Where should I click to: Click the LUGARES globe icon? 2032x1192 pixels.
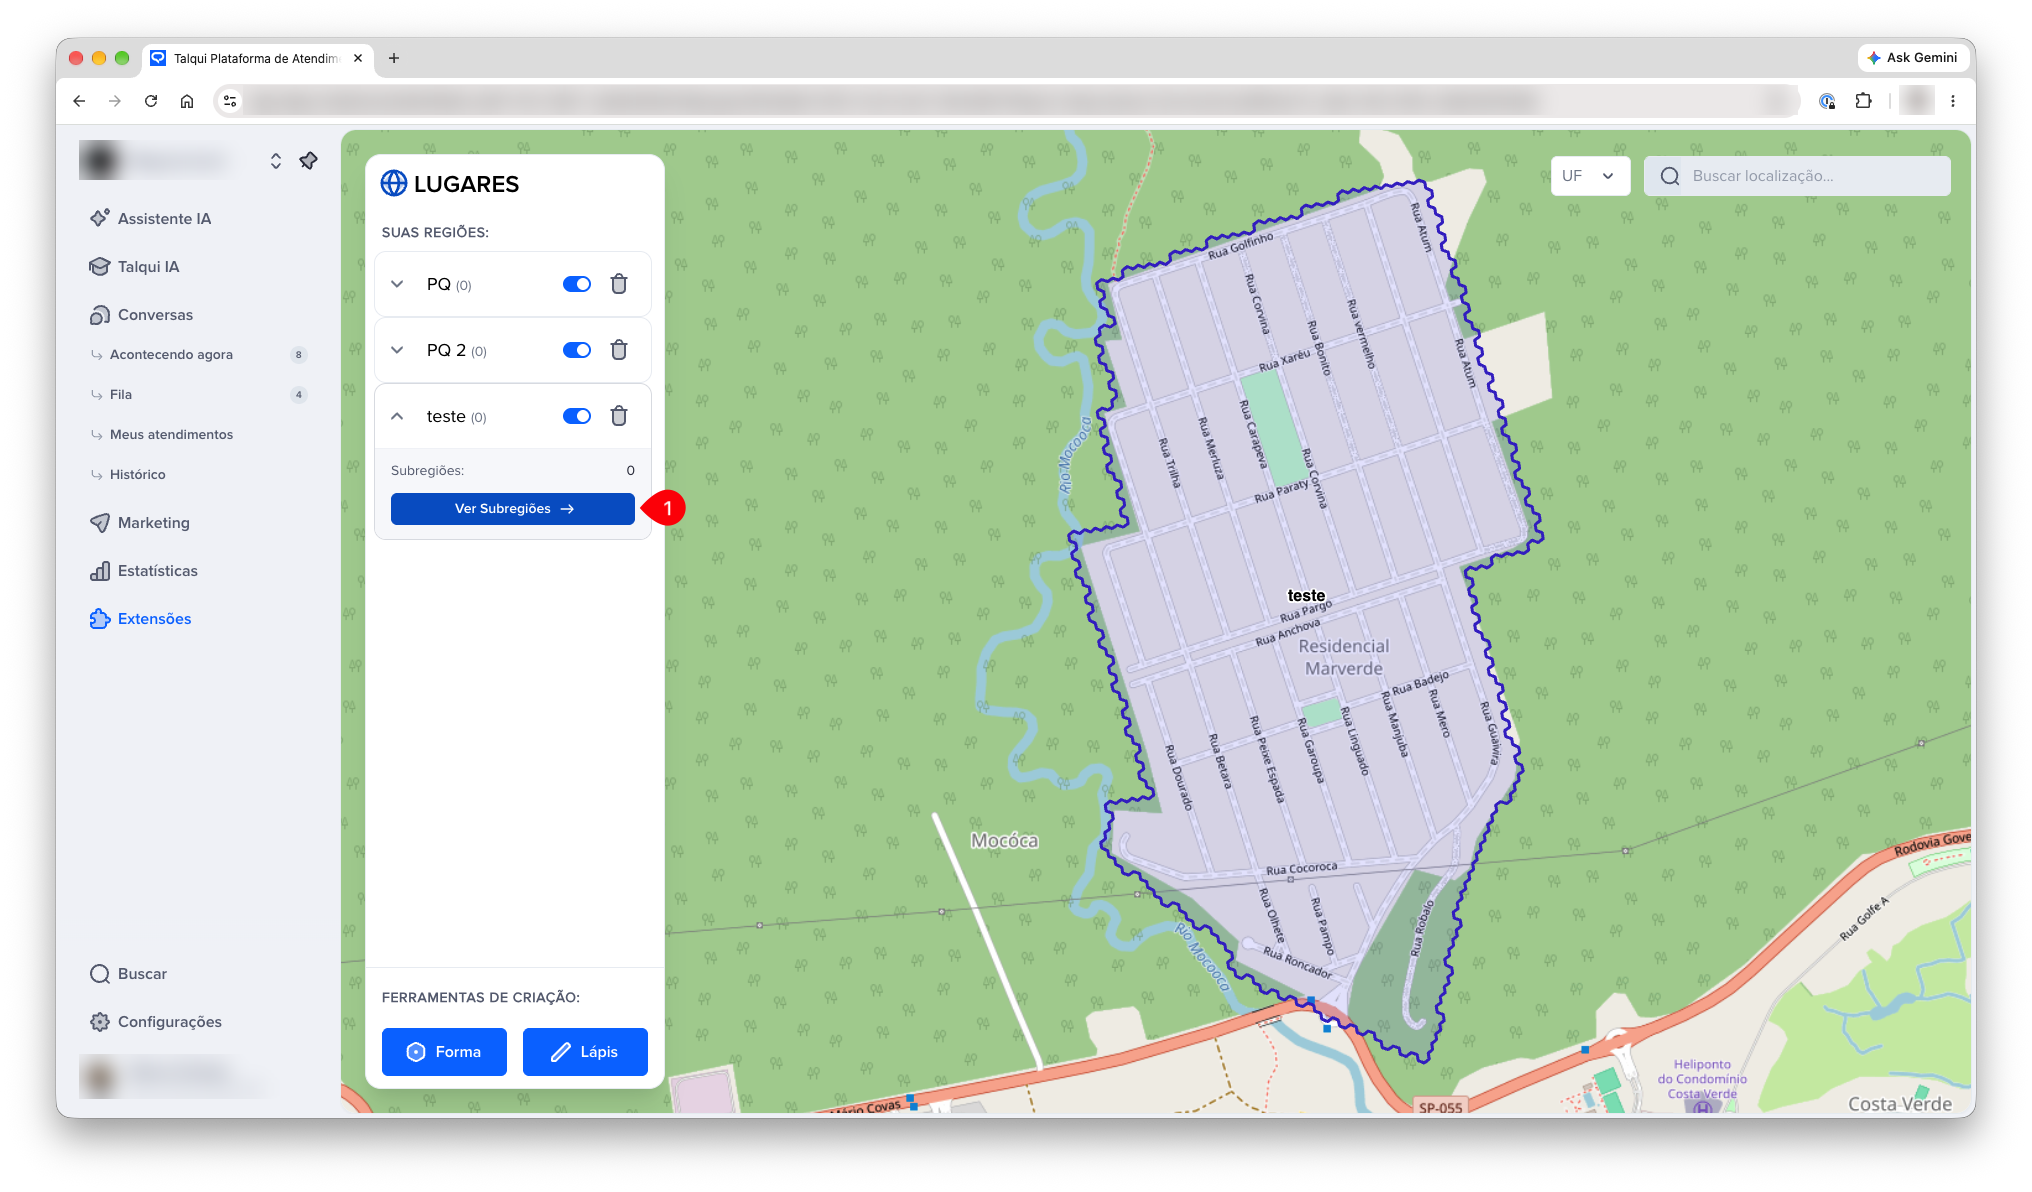394,184
